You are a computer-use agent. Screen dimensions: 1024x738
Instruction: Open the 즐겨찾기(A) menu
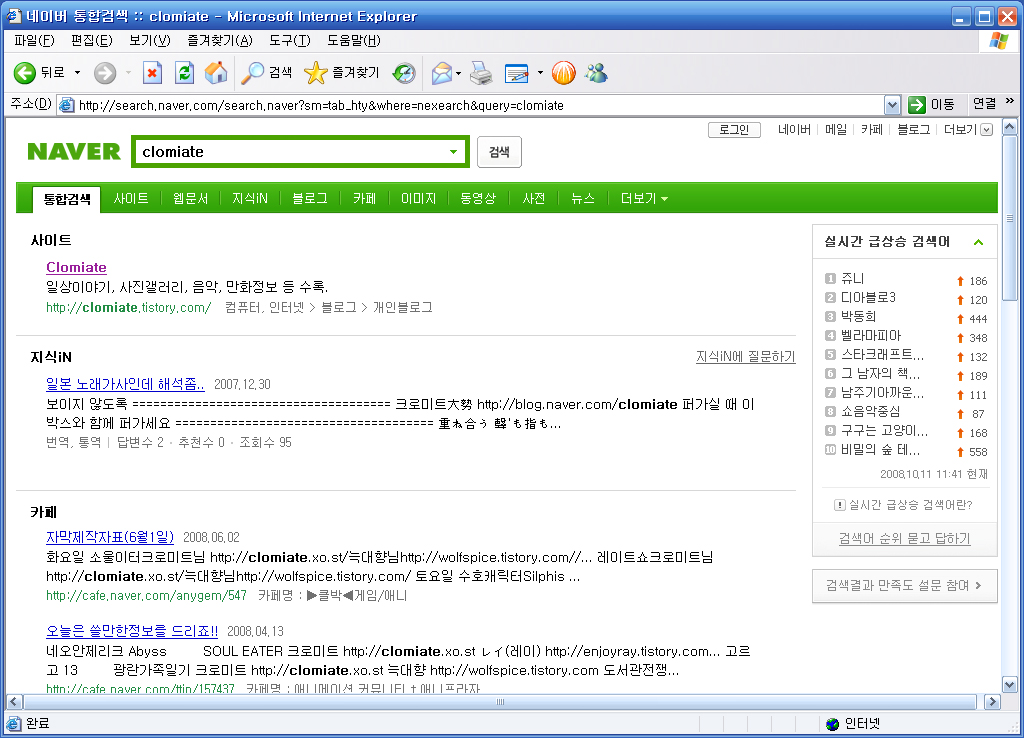(219, 40)
